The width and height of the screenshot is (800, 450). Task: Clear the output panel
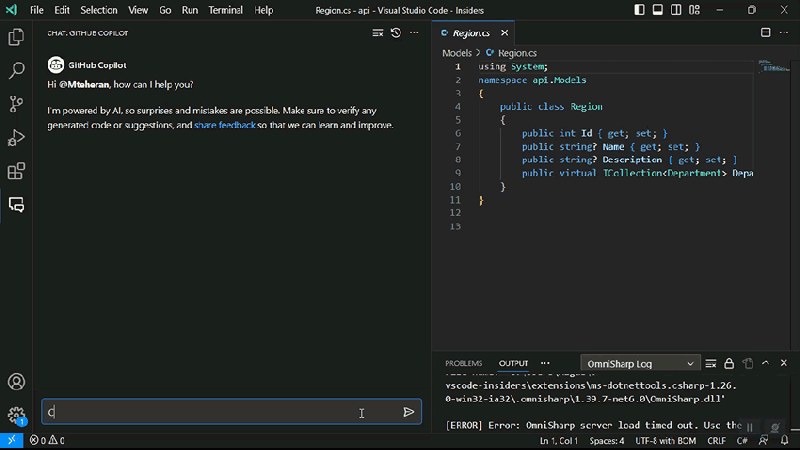point(711,363)
